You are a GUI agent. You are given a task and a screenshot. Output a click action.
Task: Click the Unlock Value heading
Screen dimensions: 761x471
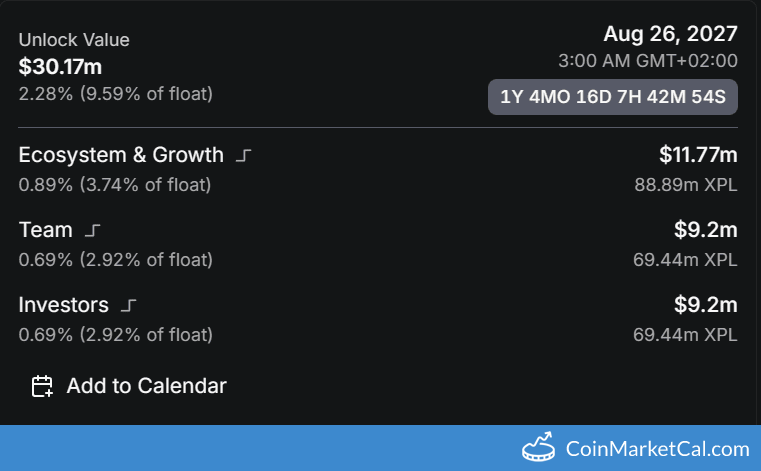(x=74, y=40)
